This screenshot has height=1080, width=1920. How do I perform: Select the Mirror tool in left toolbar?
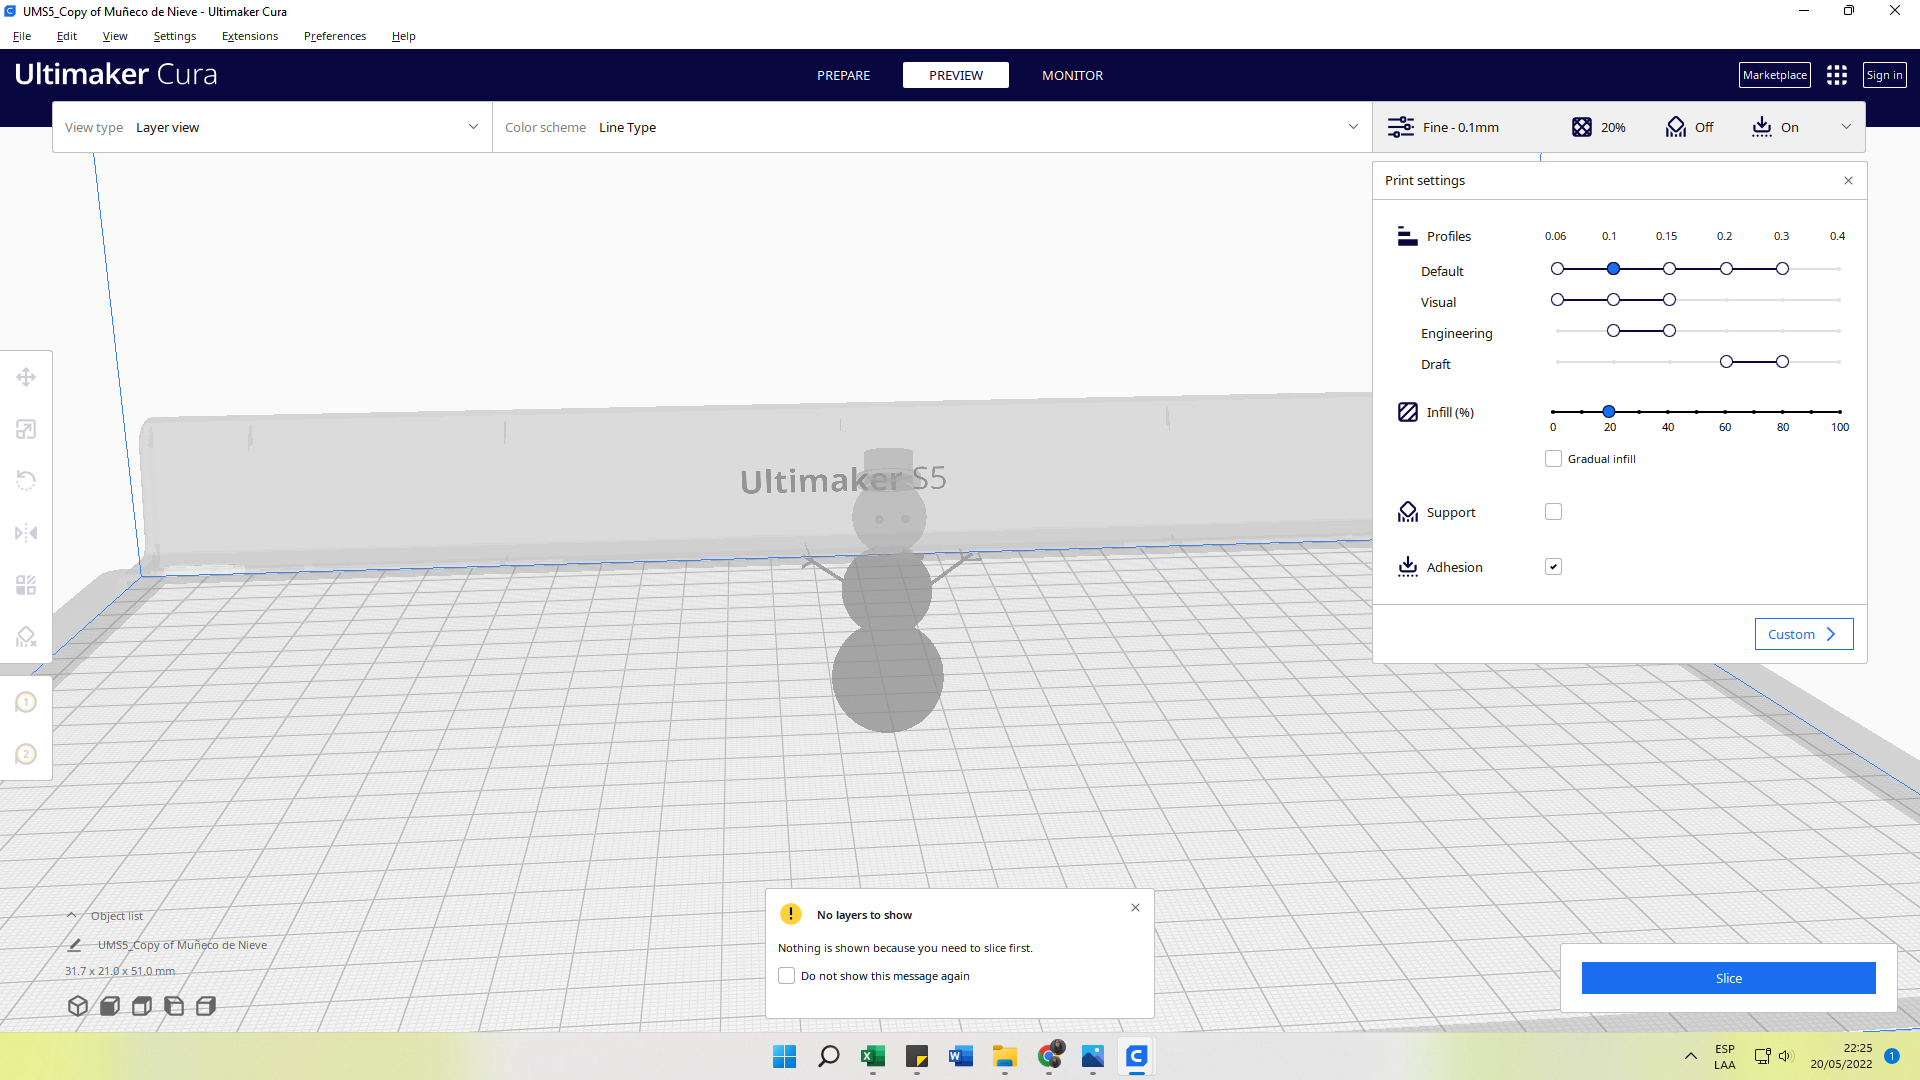pos(26,533)
